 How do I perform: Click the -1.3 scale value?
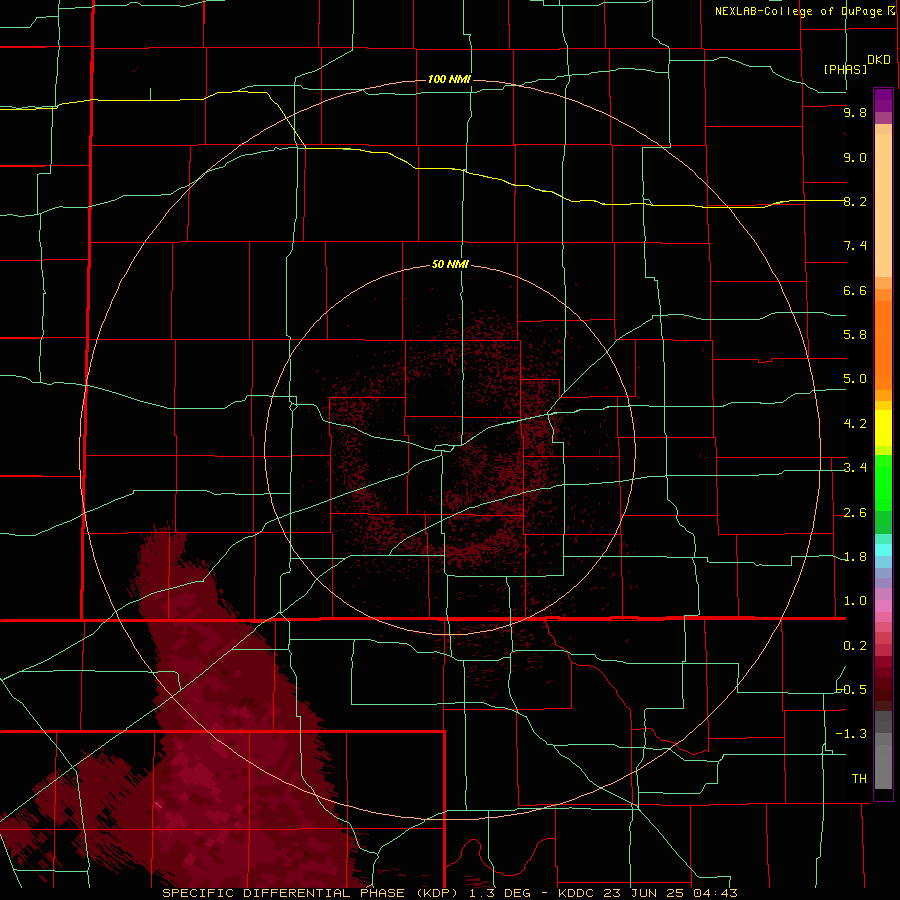point(852,734)
